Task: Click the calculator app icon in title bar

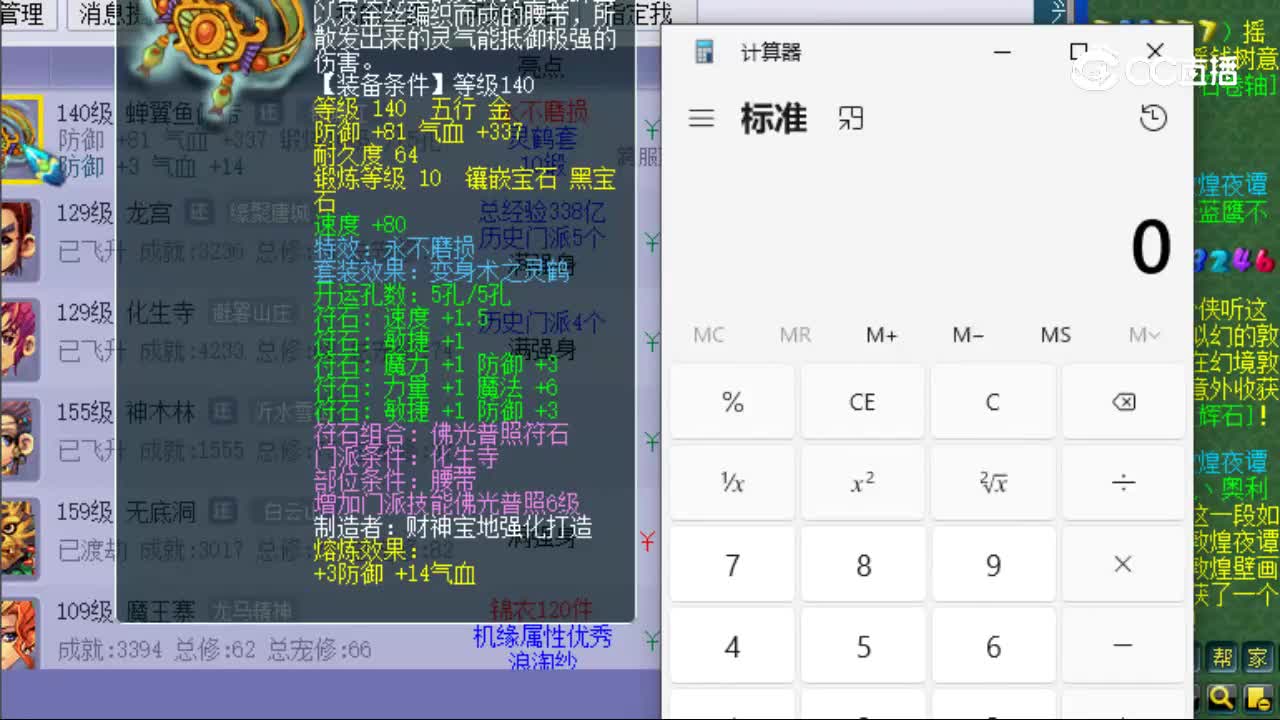Action: tap(704, 52)
